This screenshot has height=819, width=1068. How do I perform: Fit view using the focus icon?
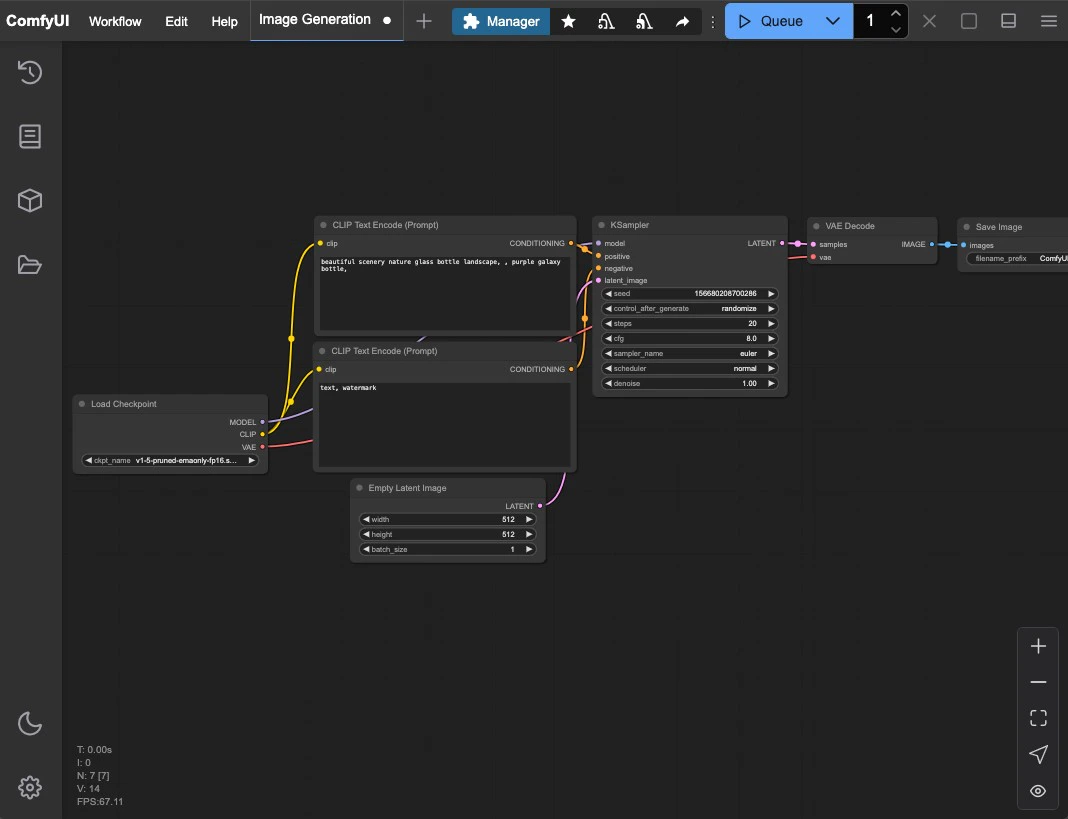(1037, 717)
